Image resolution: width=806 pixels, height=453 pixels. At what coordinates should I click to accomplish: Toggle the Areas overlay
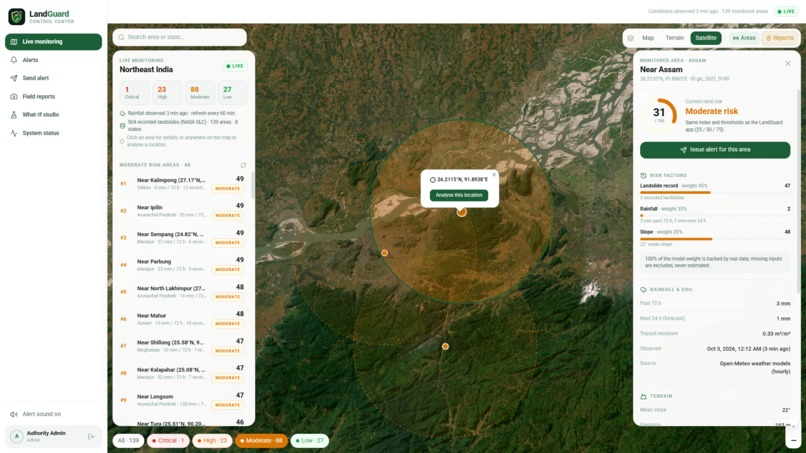pos(744,38)
